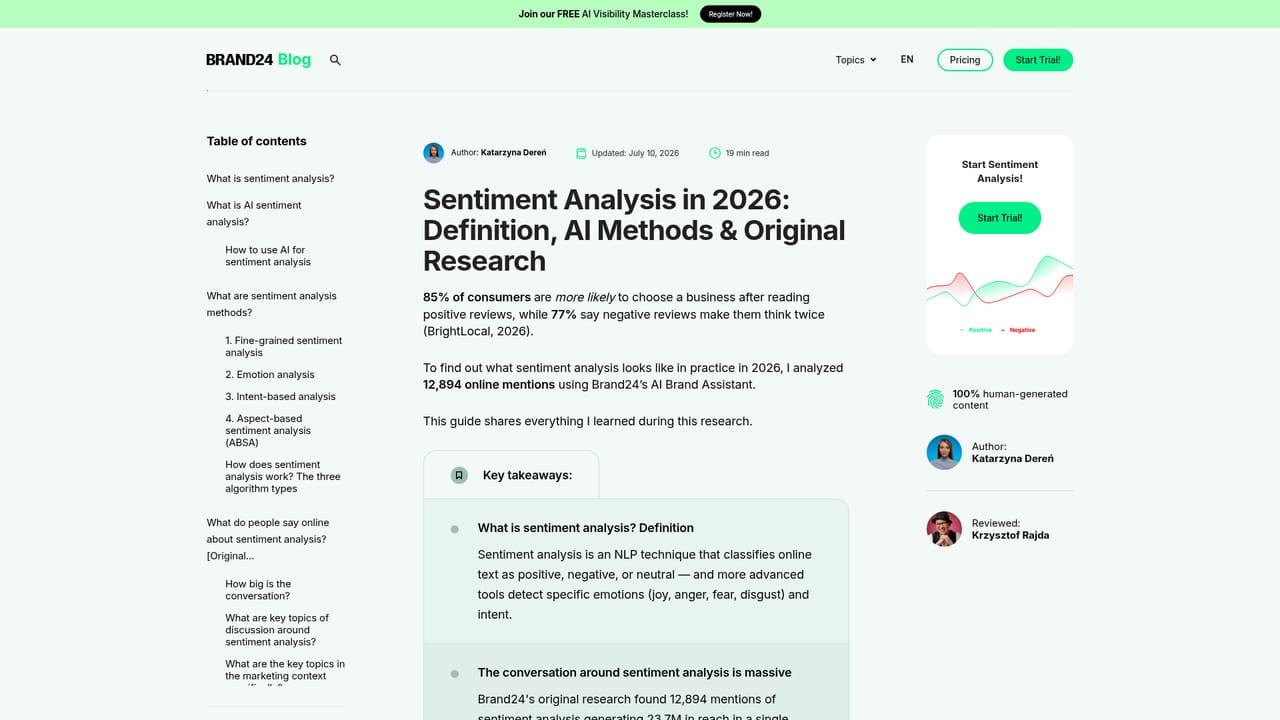
Task: Click the 19 min read text
Action: tap(747, 153)
